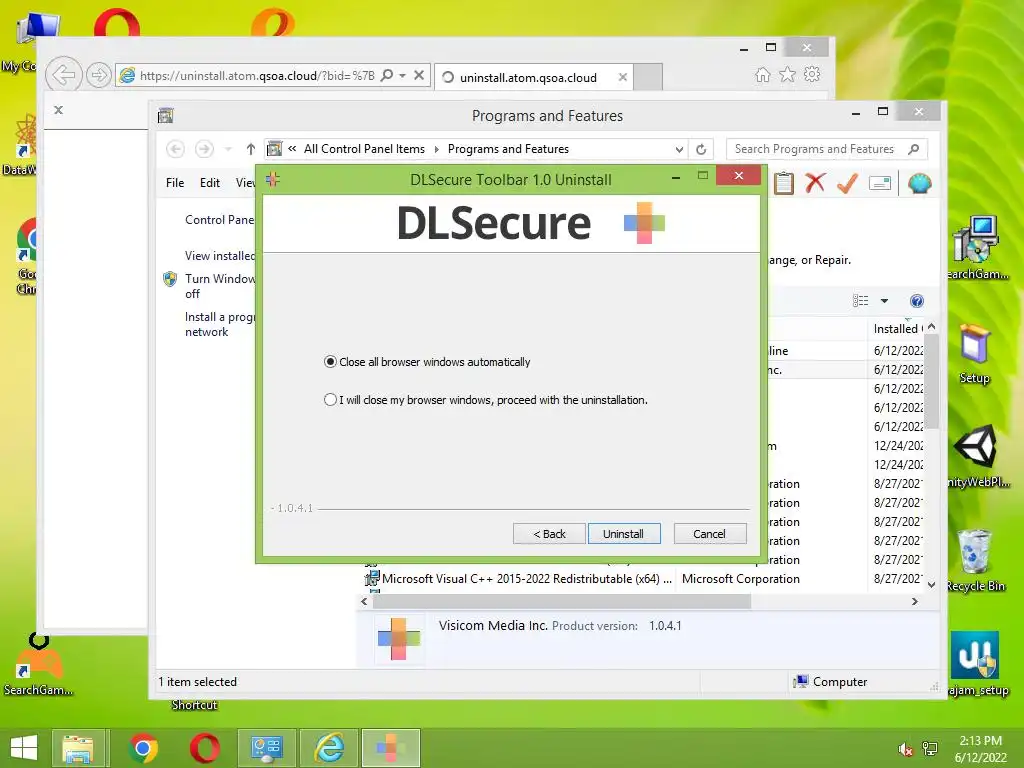Click the orange checkmark toolbar icon

point(847,183)
